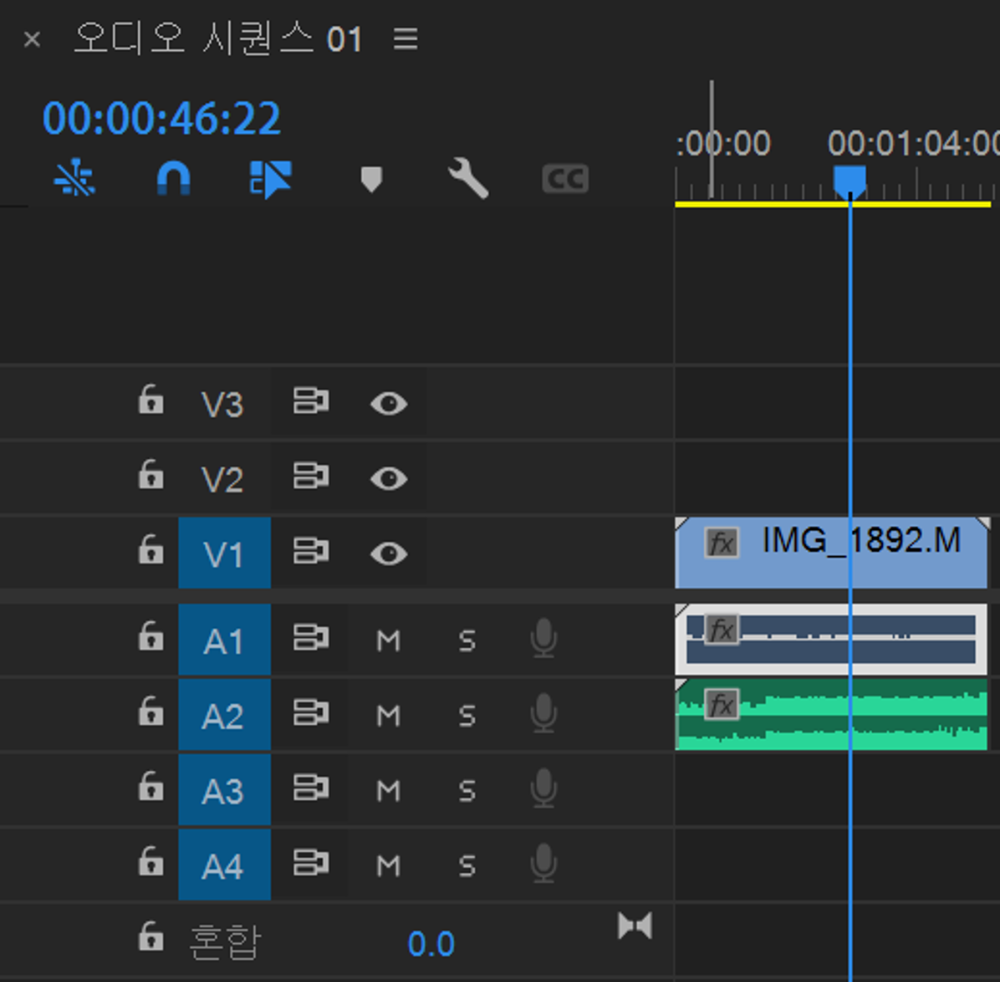Select the 오디오 시퀀스 01 tab title
This screenshot has height=982, width=1000.
[218, 39]
